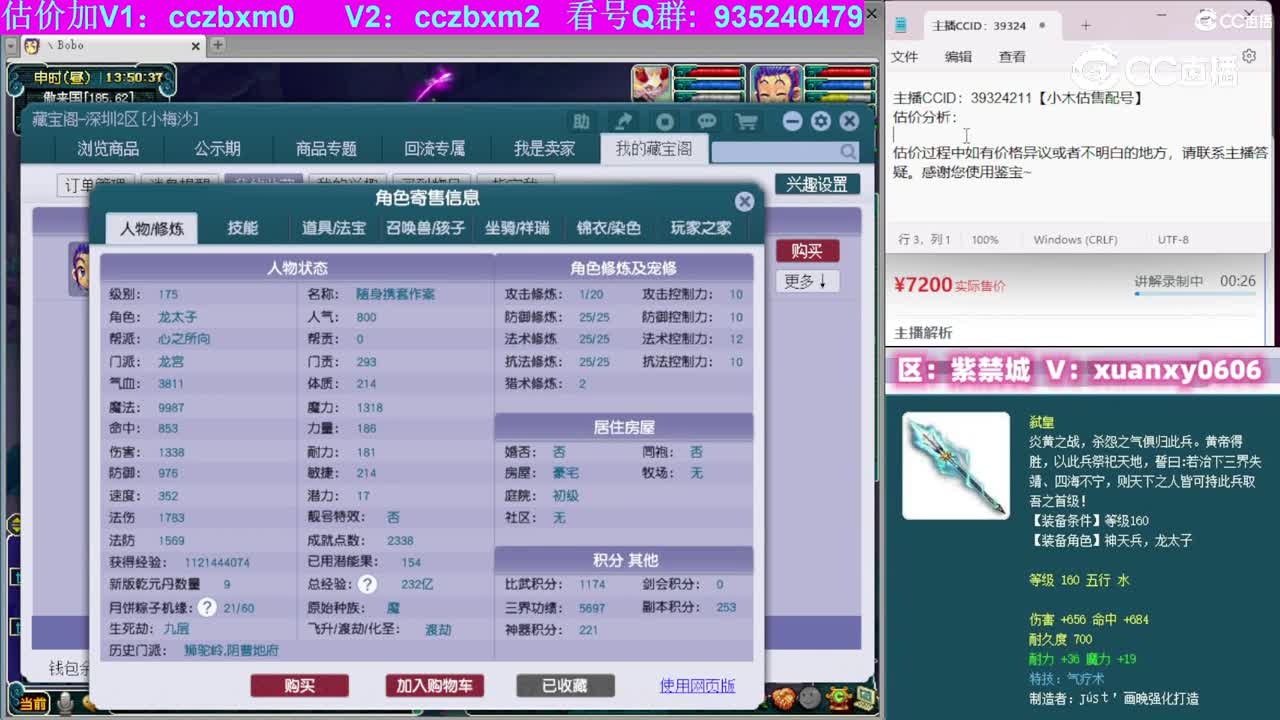The width and height of the screenshot is (1280, 720).
Task: Click the 购买 button at dialog bottom
Action: 300,685
